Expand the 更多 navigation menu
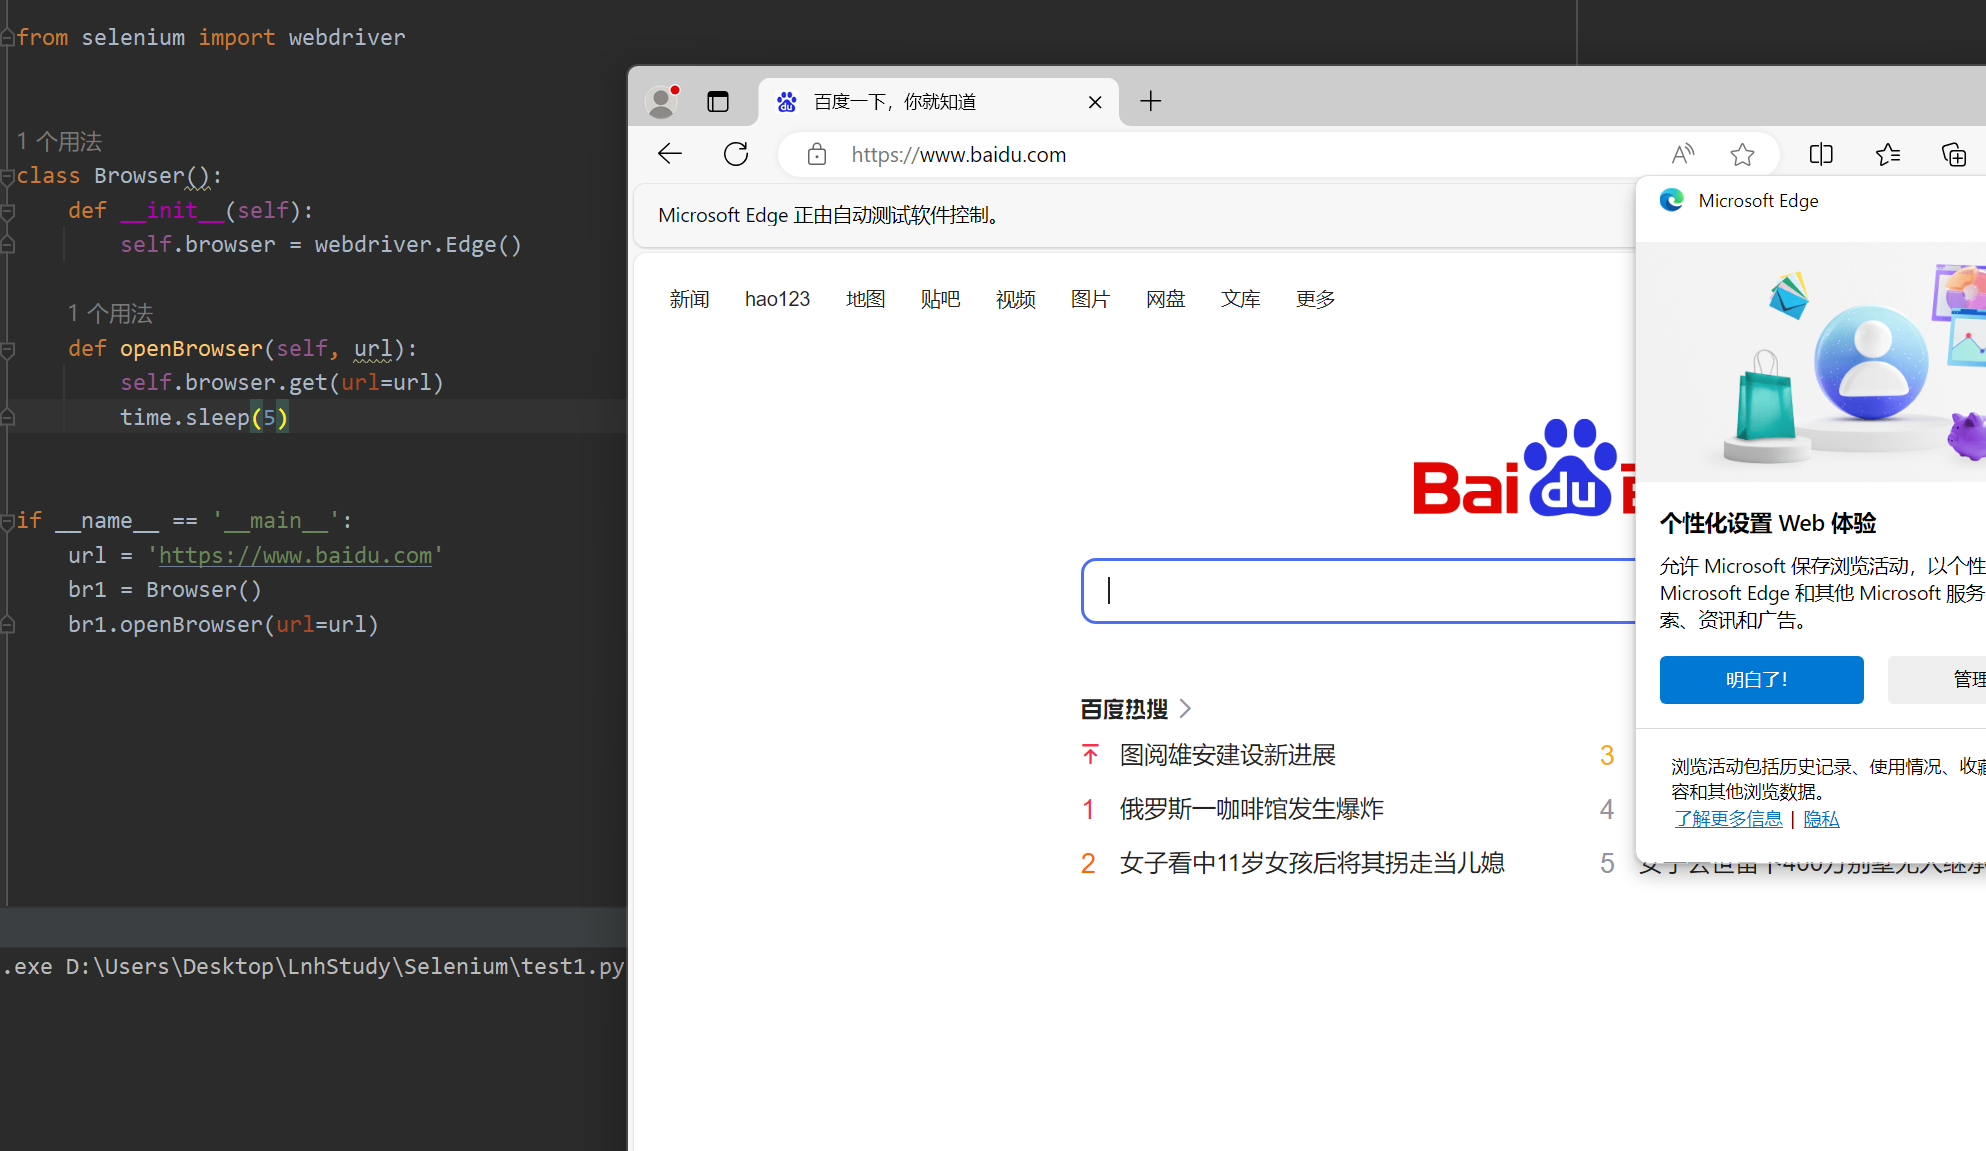 click(1315, 299)
